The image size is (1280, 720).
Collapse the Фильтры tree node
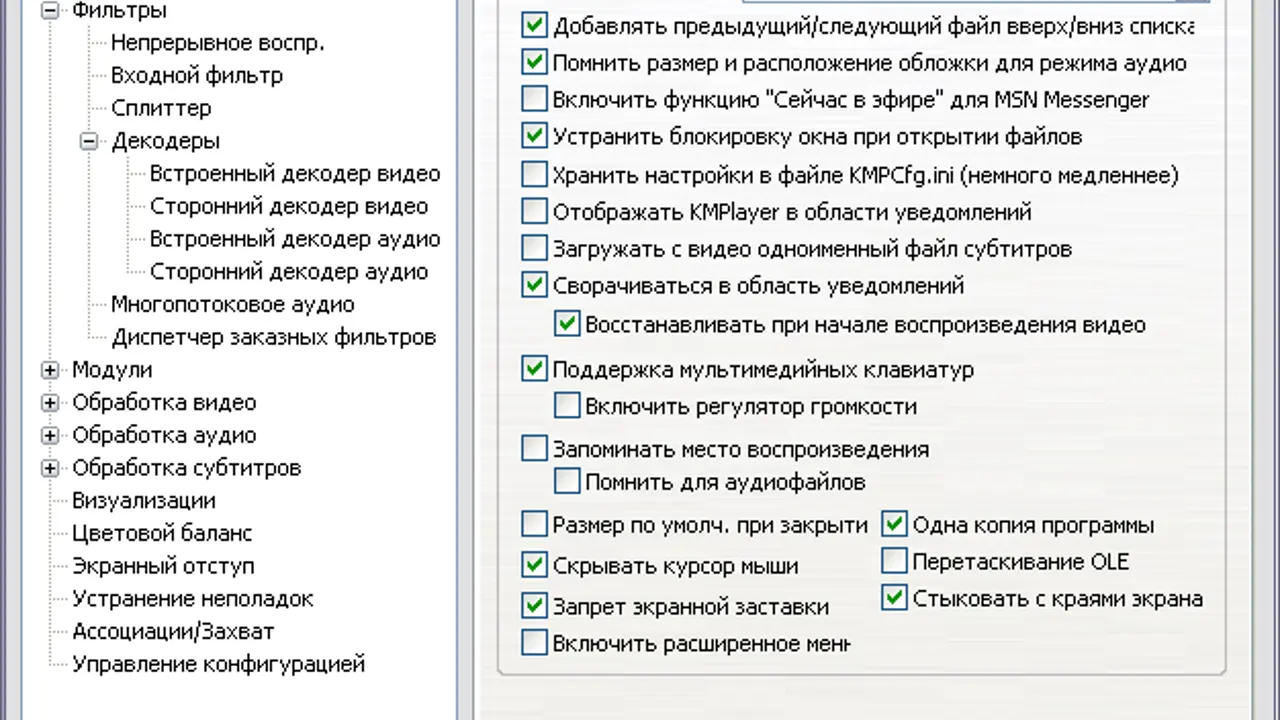click(x=50, y=11)
